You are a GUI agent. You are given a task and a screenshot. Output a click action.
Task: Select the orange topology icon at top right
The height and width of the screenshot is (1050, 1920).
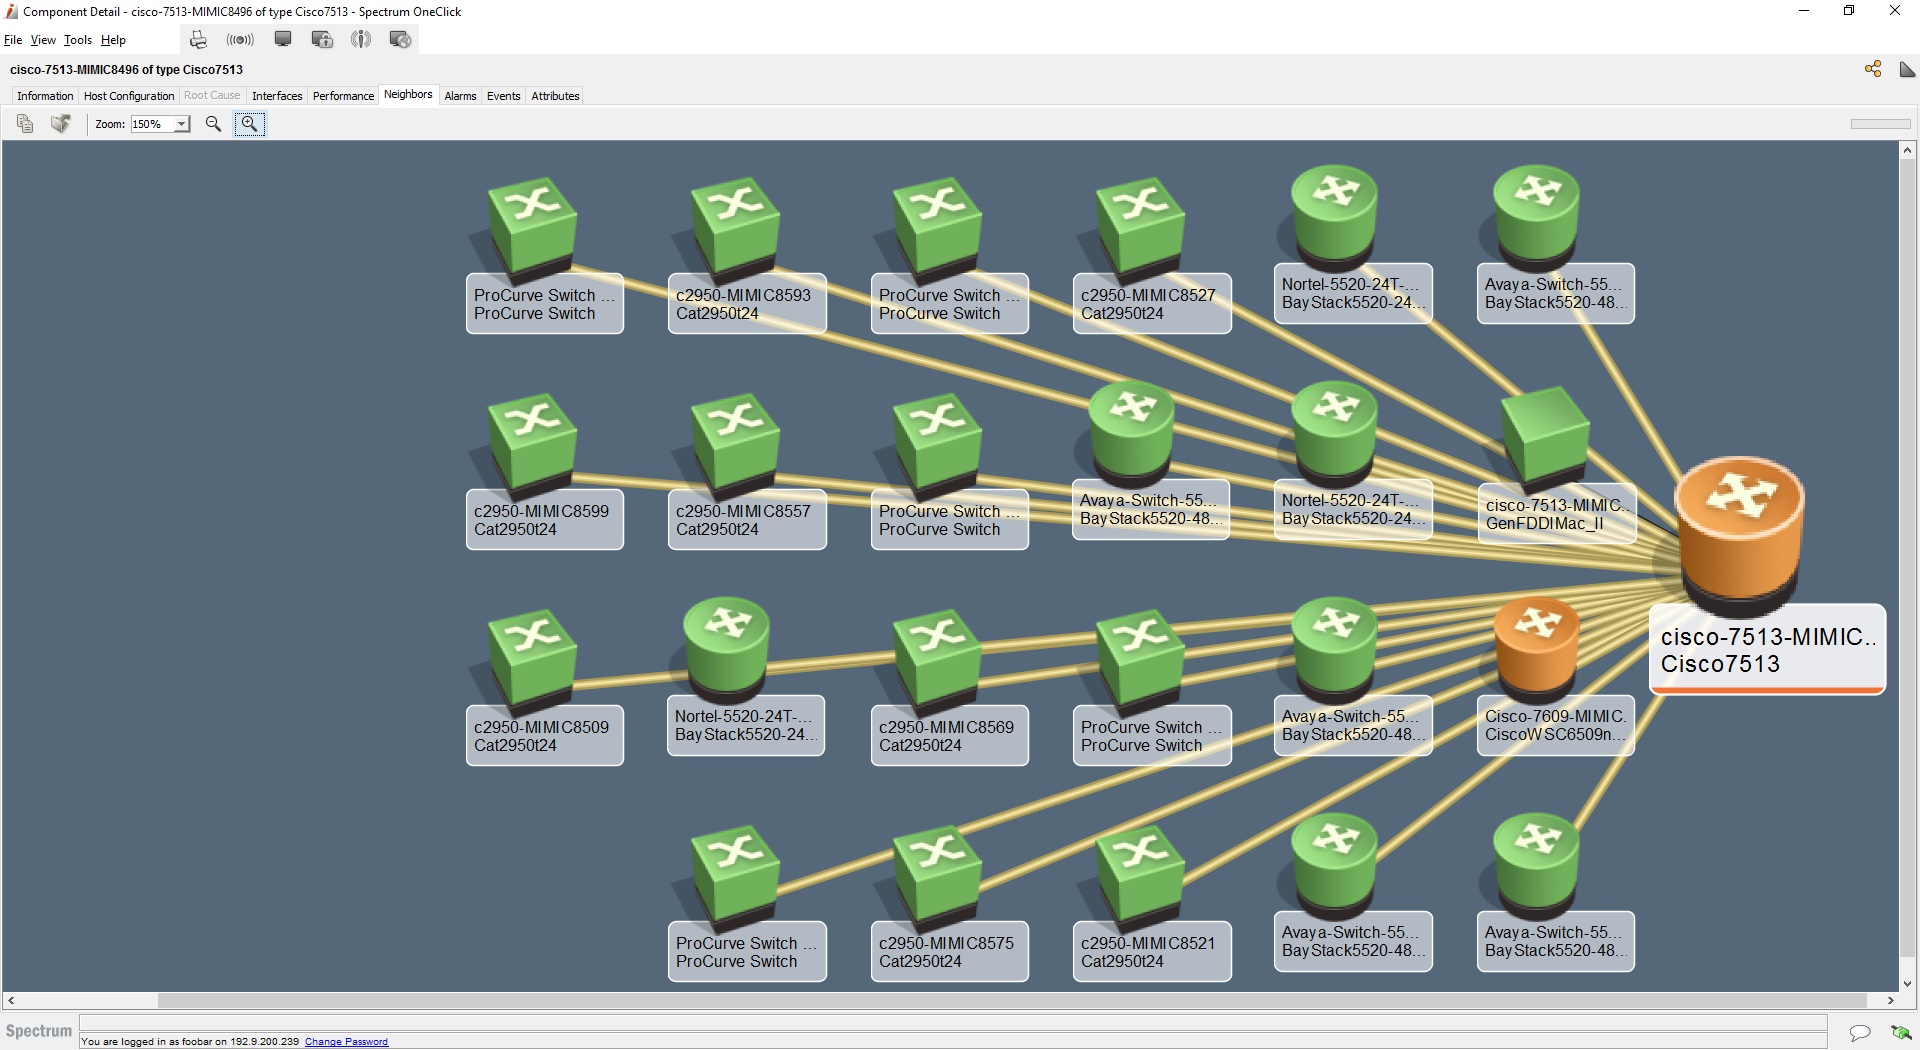click(1872, 68)
